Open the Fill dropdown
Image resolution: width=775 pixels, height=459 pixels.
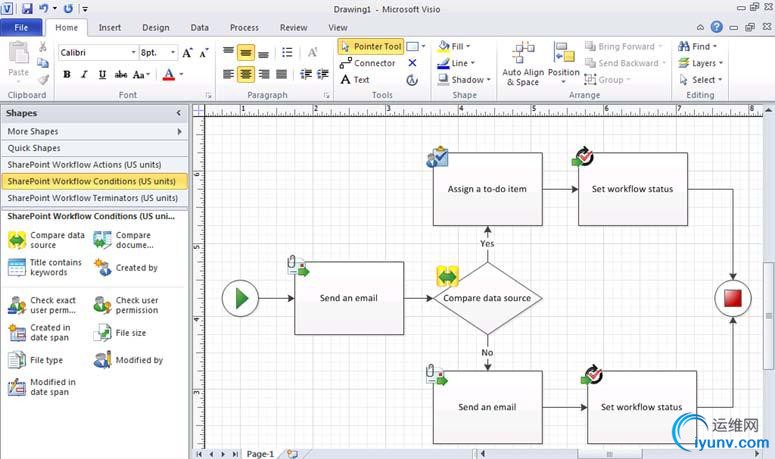point(454,46)
